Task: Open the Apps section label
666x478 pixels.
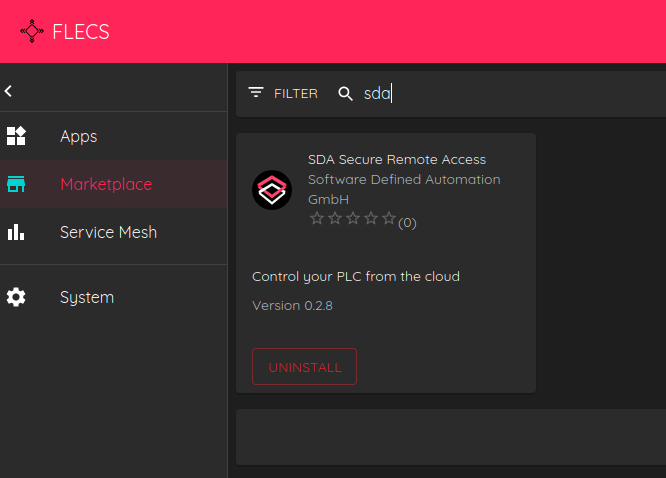Action: (x=78, y=136)
